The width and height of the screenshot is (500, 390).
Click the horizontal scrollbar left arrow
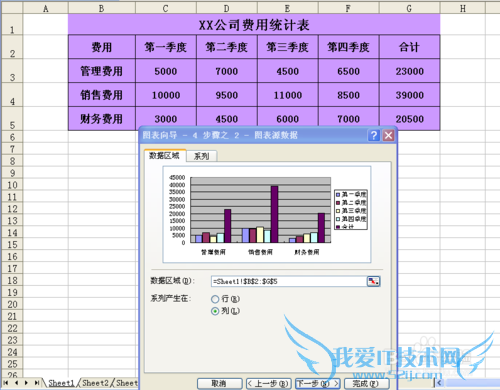coord(439,383)
